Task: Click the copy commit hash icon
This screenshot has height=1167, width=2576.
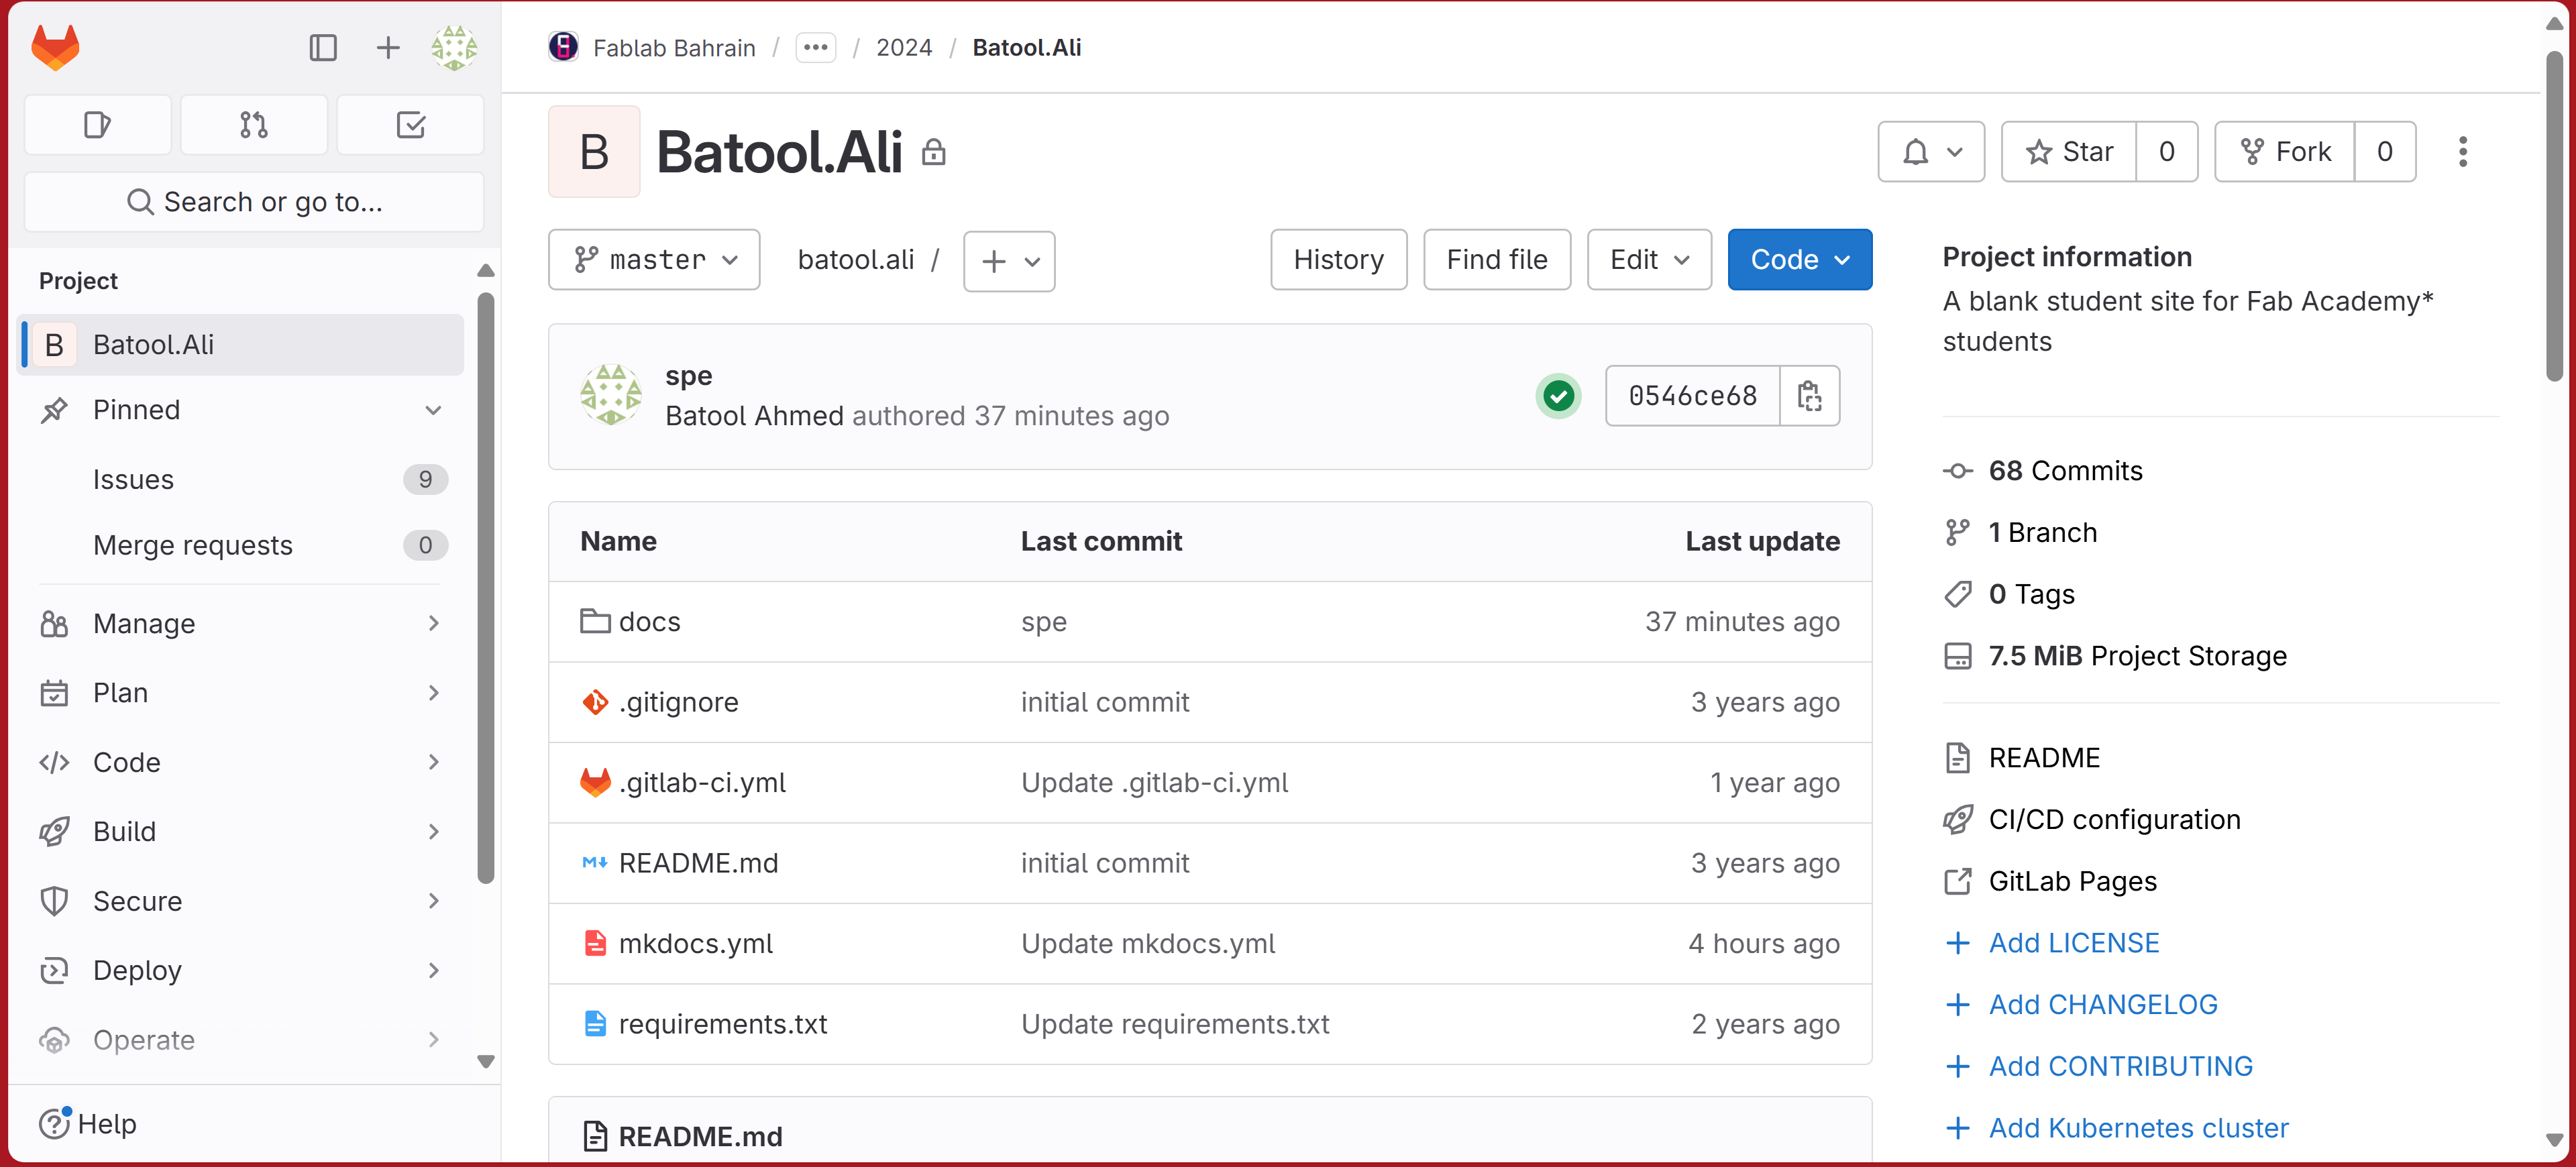Action: click(1807, 396)
